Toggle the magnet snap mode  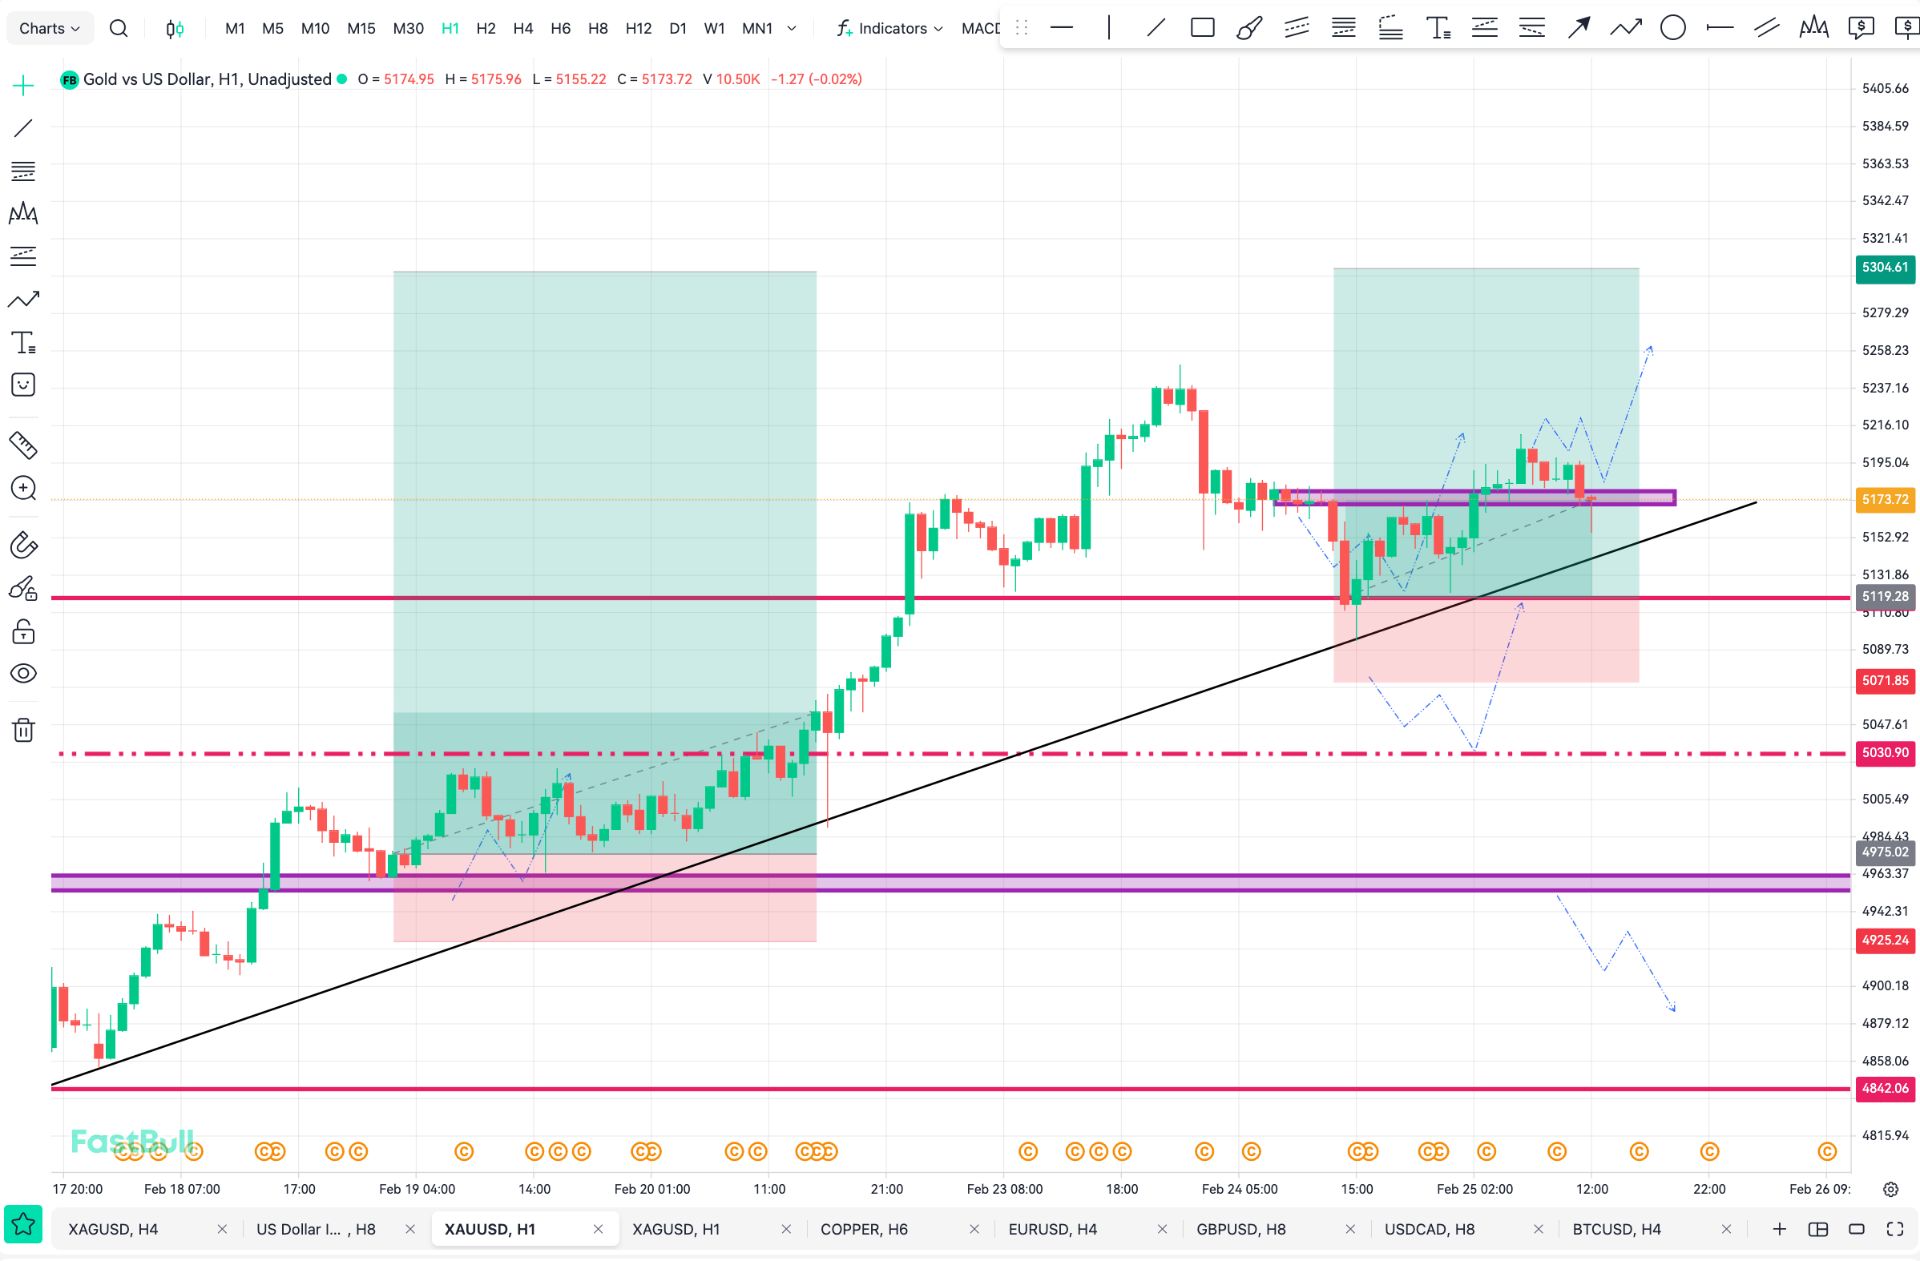[x=23, y=545]
